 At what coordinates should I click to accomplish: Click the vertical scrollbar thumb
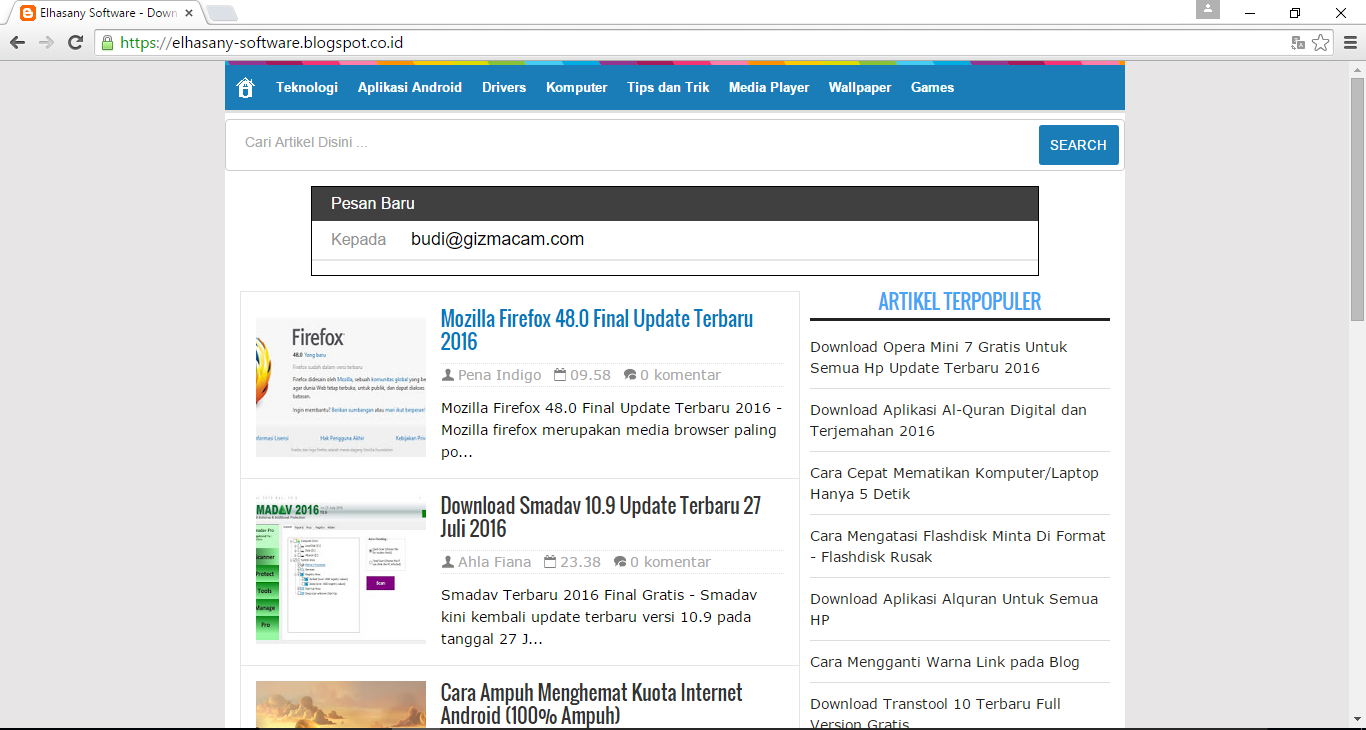tap(1357, 198)
